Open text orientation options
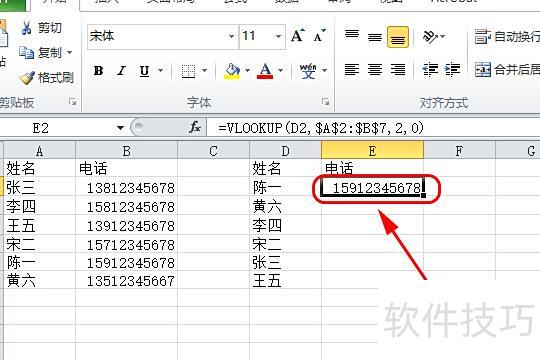 [433, 36]
